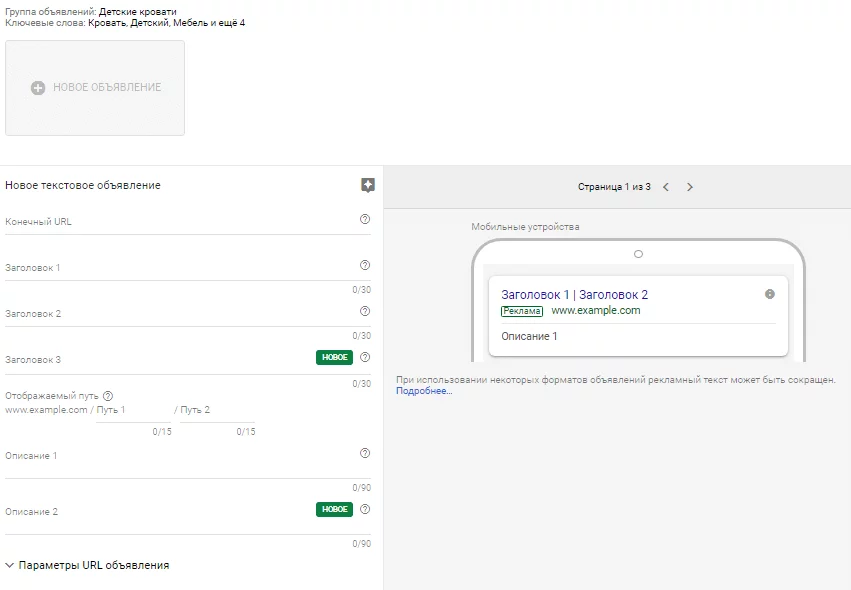Click НОВОЕ badge next to Описание 2
Image resolution: width=851 pixels, height=590 pixels.
(334, 509)
